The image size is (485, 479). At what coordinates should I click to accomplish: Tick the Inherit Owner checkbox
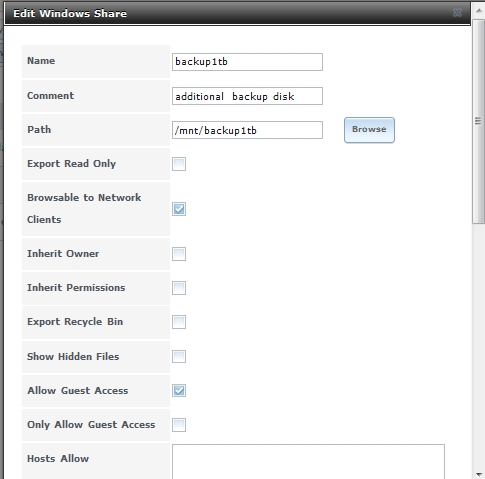point(179,254)
